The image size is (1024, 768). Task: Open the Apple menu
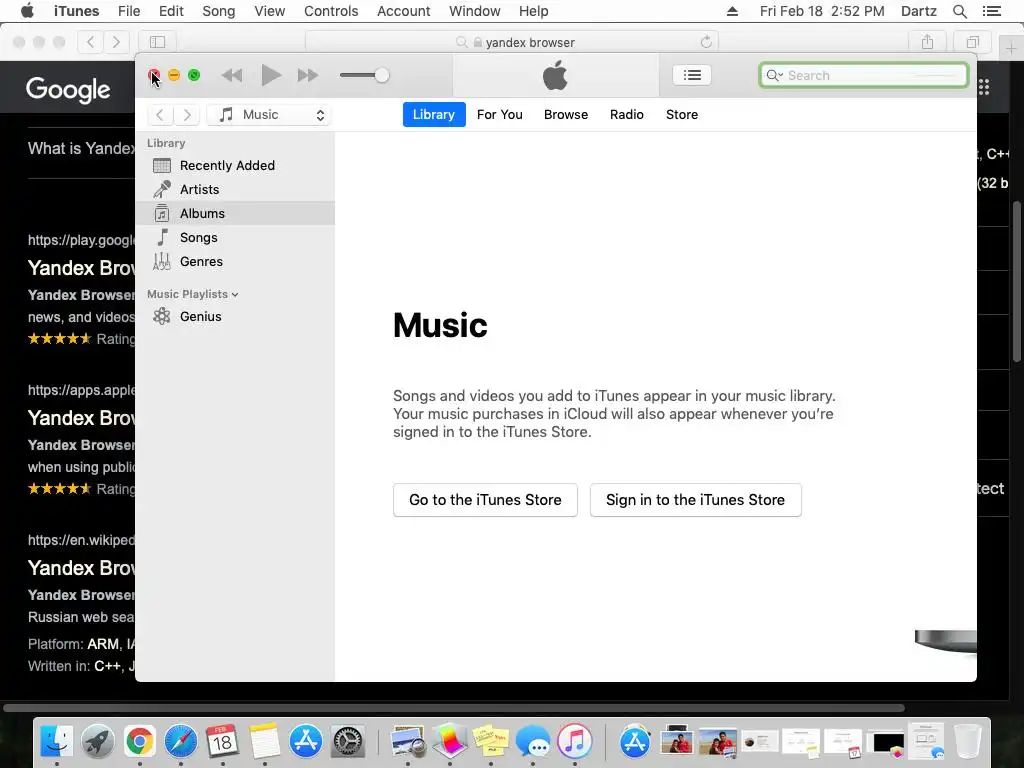27,11
